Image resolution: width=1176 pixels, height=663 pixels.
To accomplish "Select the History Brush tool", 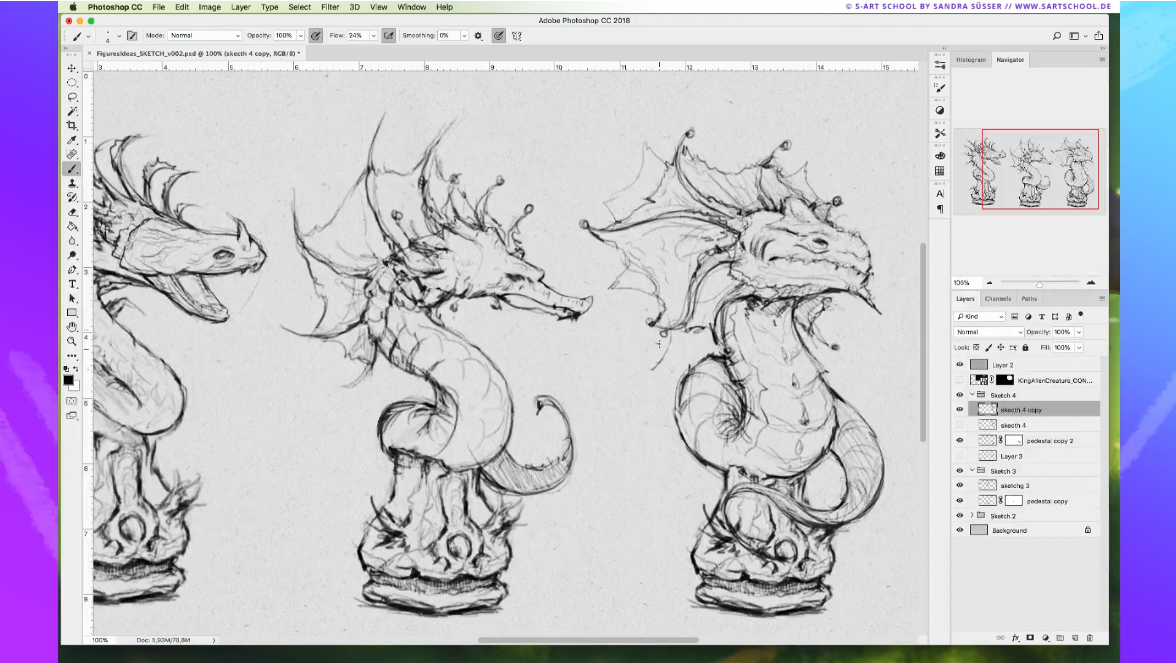I will coord(72,197).
